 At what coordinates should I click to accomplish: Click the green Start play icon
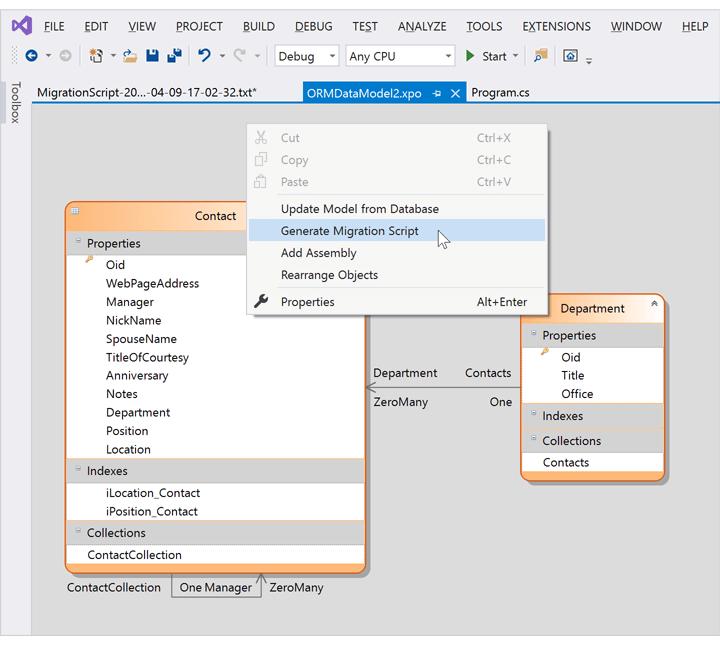tap(470, 56)
